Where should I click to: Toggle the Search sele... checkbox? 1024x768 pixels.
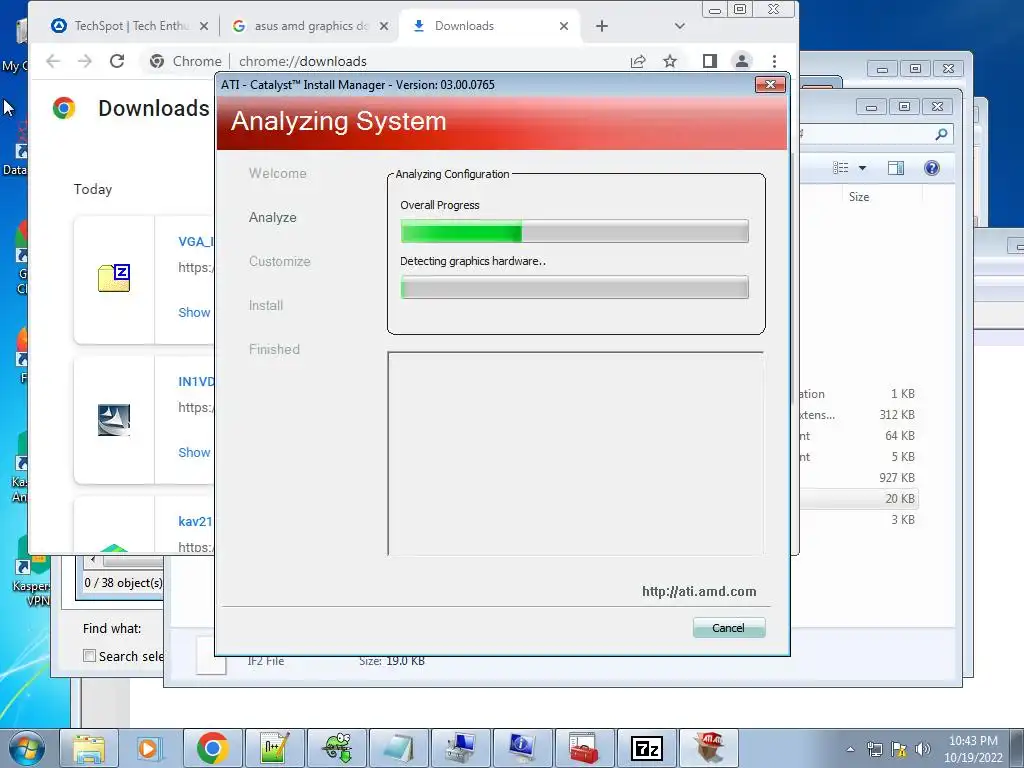[x=89, y=656]
